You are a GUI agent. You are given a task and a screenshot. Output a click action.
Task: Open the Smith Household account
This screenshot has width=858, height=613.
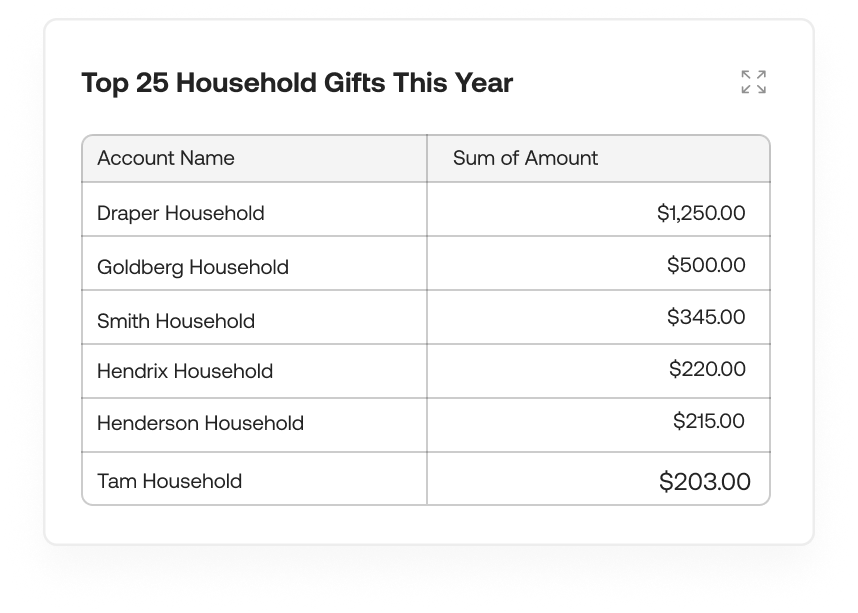(x=176, y=321)
